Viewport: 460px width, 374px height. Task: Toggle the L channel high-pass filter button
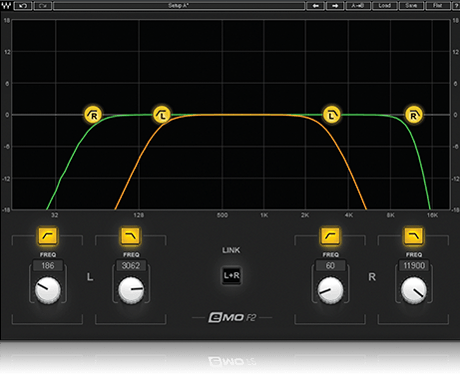click(x=48, y=236)
